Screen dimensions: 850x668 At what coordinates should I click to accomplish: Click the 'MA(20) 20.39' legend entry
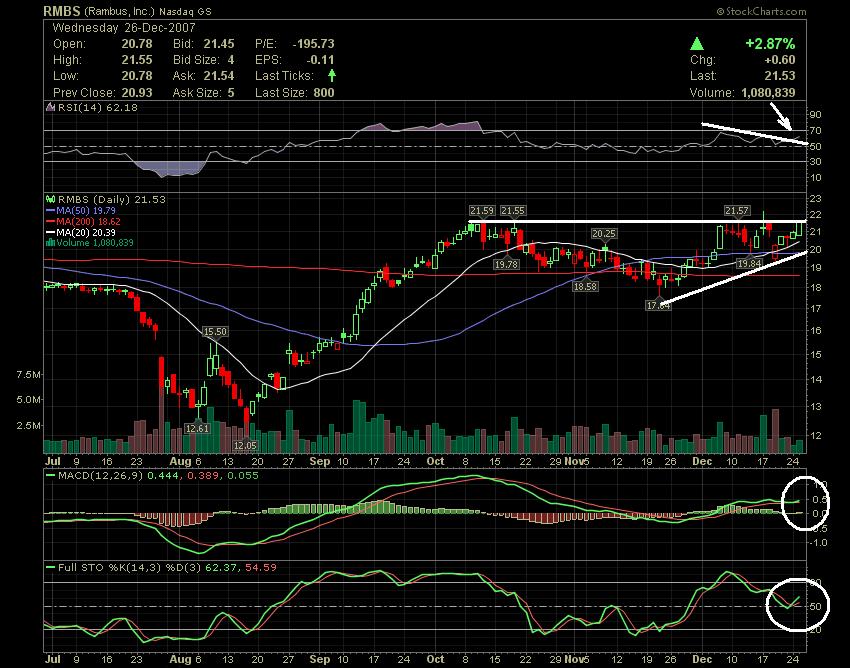[x=86, y=232]
